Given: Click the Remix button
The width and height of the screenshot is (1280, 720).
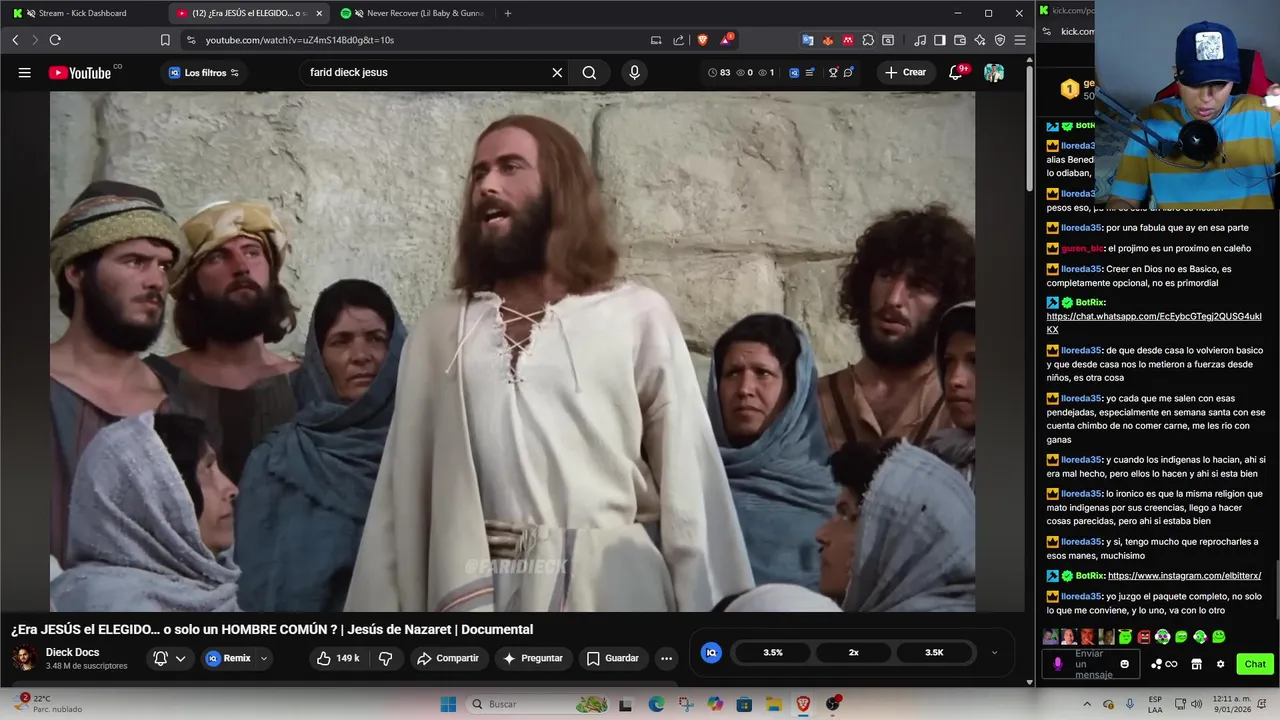Looking at the screenshot, I should click(229, 658).
